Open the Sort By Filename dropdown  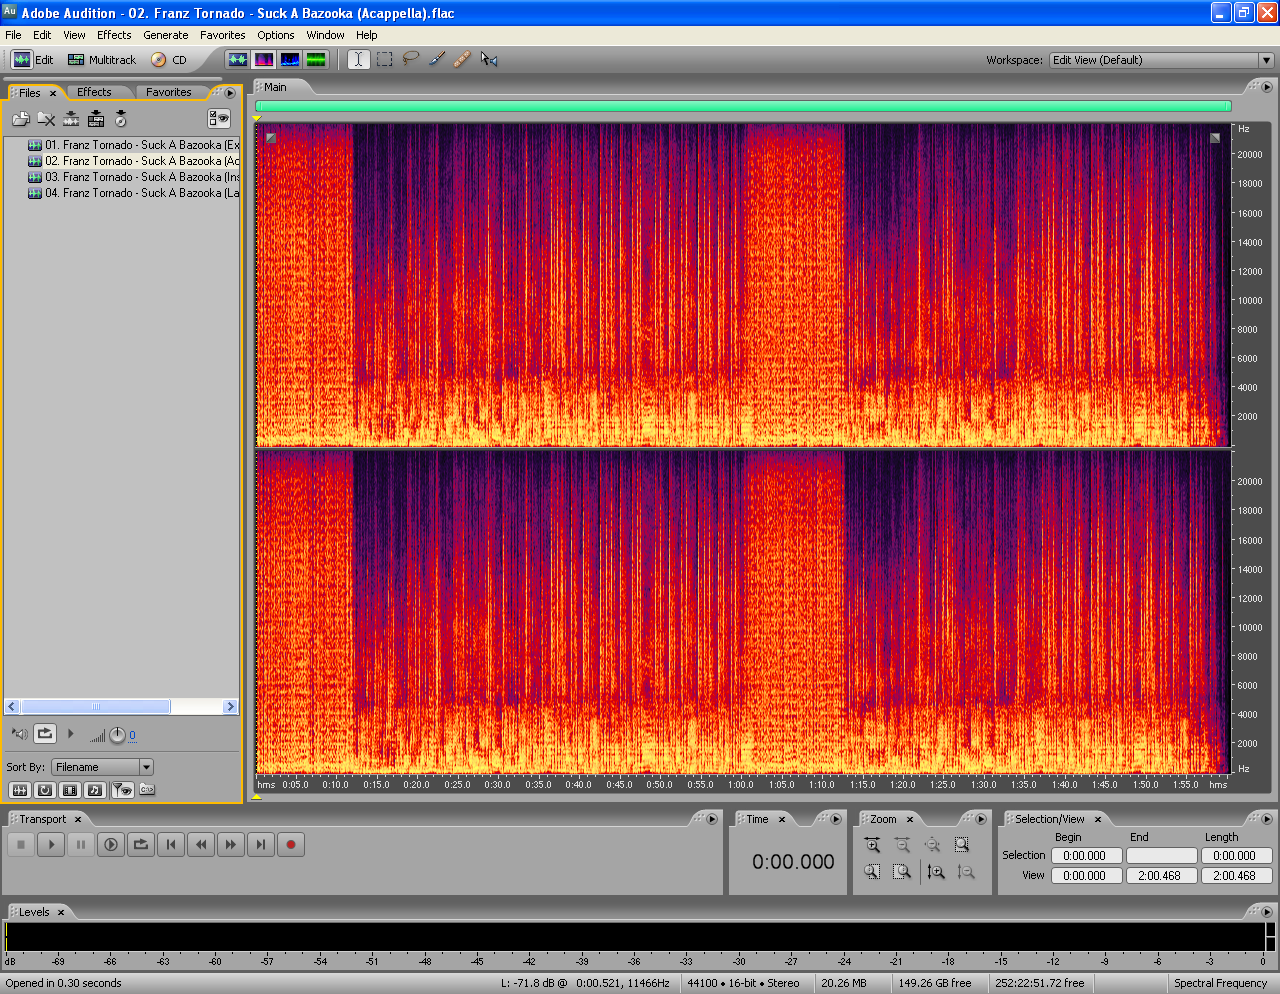coord(146,767)
